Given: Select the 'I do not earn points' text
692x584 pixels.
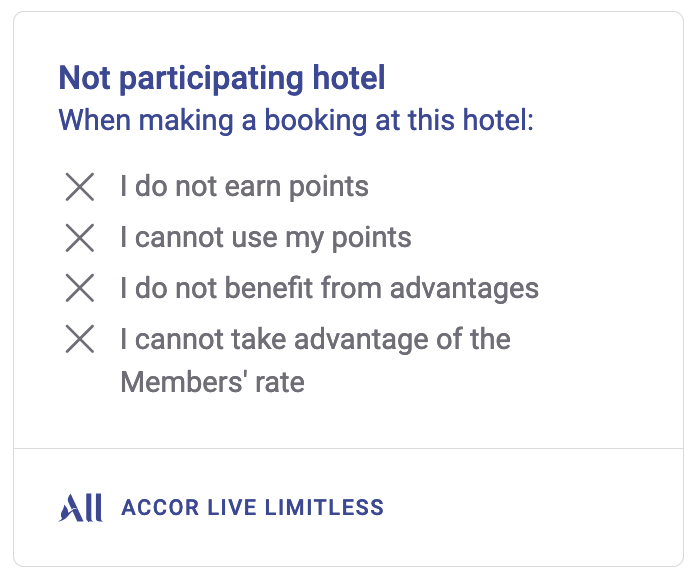Looking at the screenshot, I should (x=244, y=187).
